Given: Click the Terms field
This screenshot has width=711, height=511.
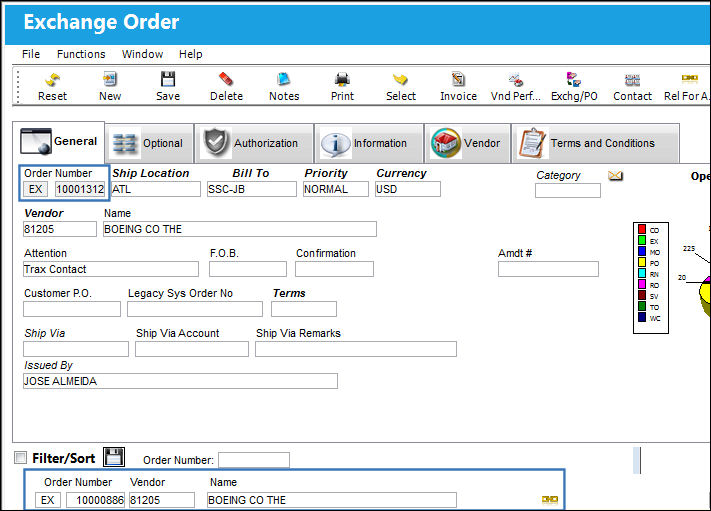Looking at the screenshot, I should click(304, 309).
